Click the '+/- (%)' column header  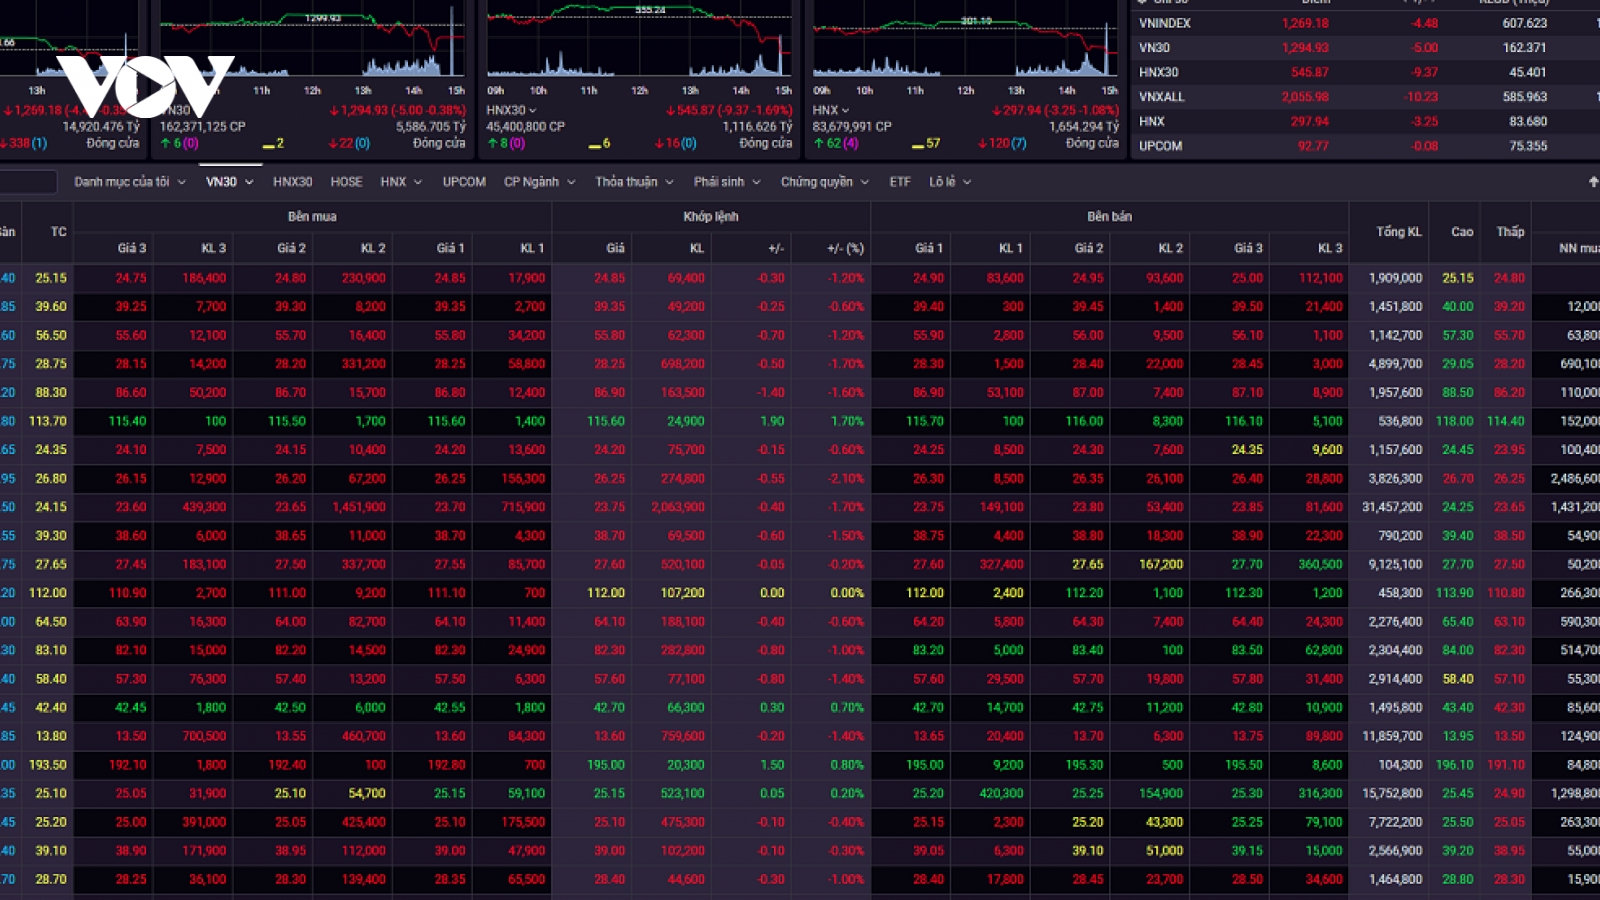point(846,248)
